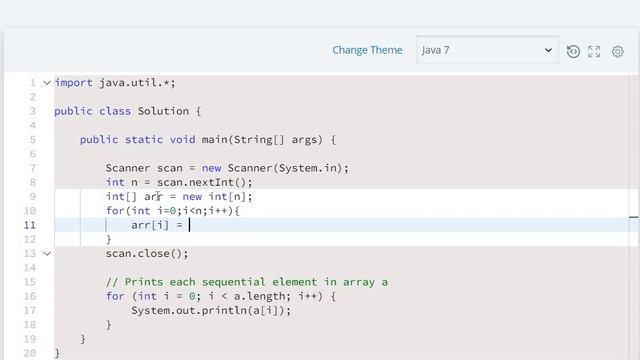Collapse the code fold arrow at line 1
This screenshot has height=360, width=640.
click(x=47, y=83)
